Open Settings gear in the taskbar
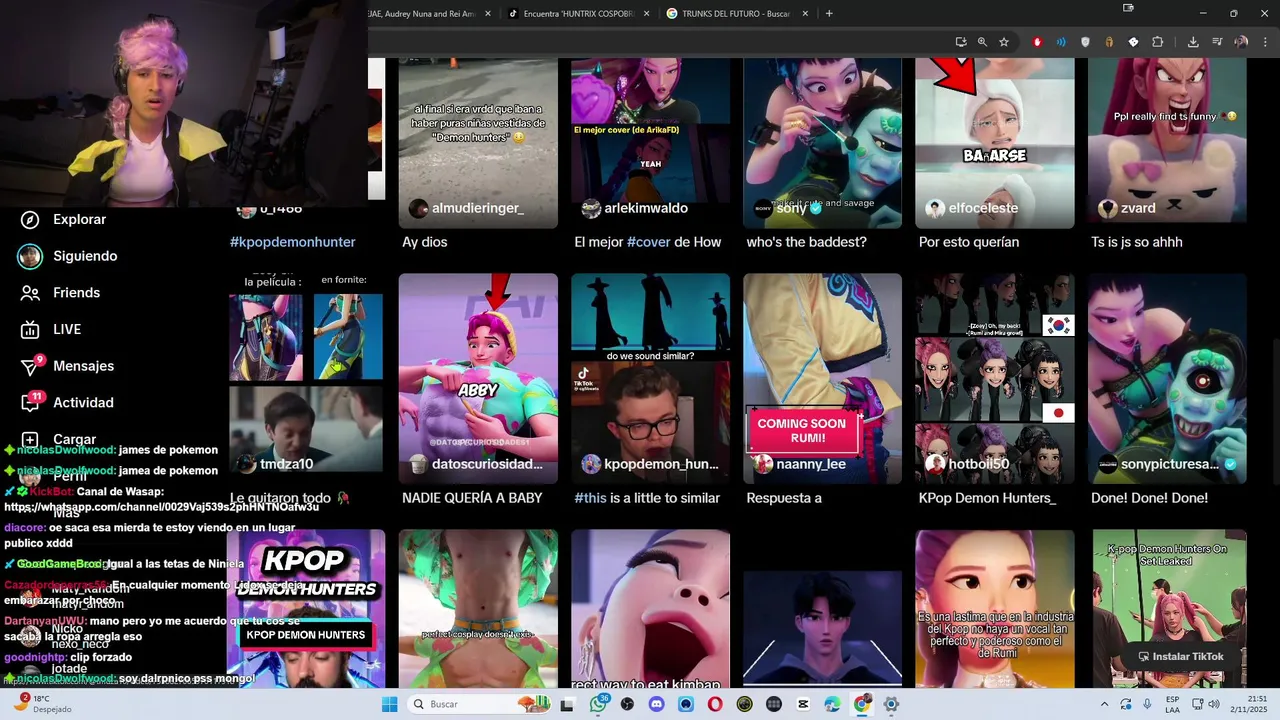 [891, 704]
